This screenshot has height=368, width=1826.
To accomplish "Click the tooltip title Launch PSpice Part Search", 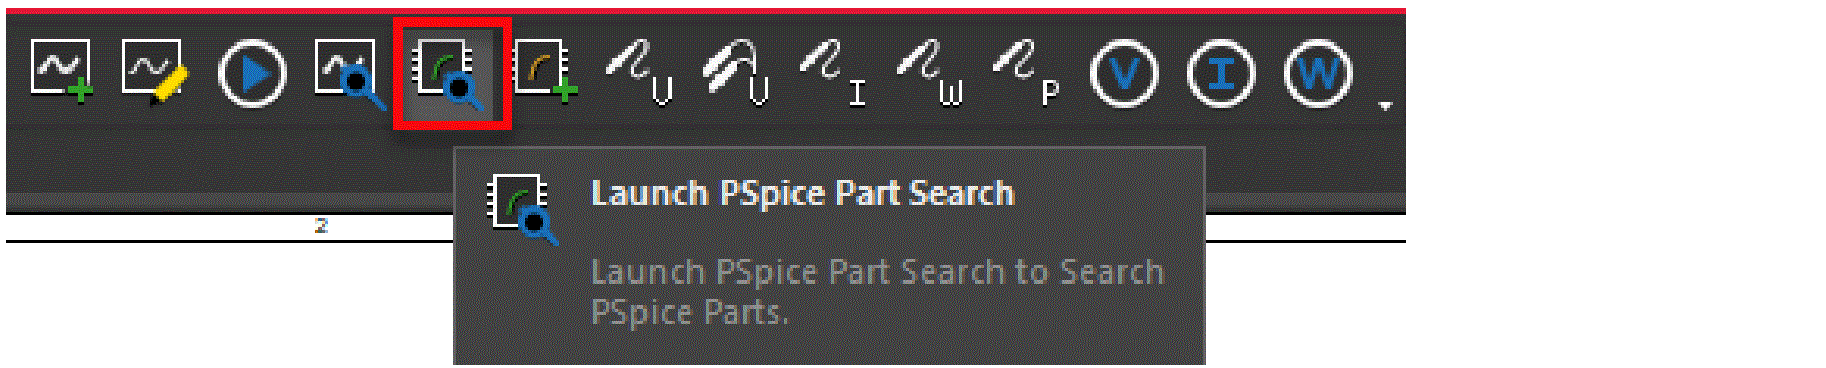I will pyautogui.click(x=802, y=193).
